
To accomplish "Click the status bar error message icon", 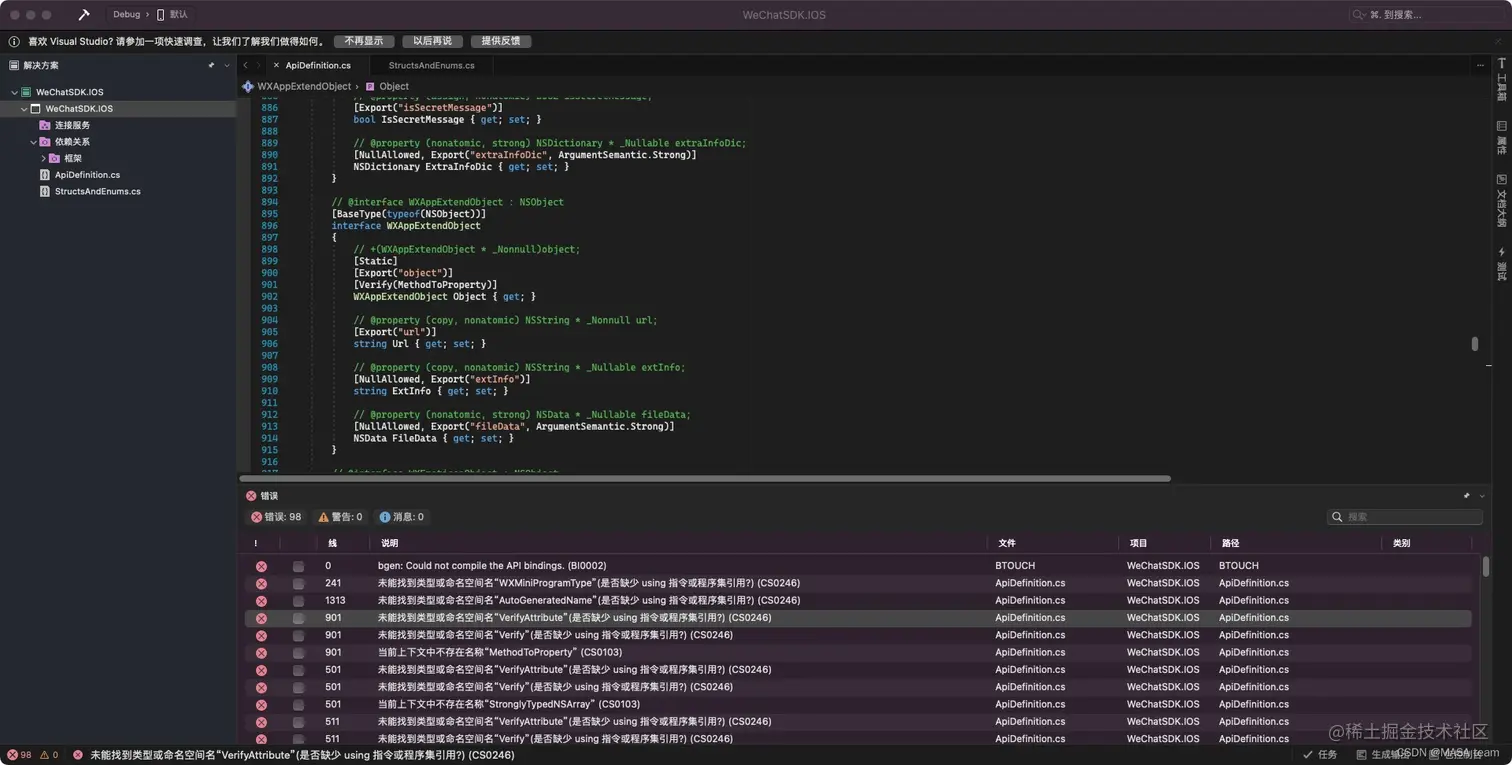I will [78, 755].
